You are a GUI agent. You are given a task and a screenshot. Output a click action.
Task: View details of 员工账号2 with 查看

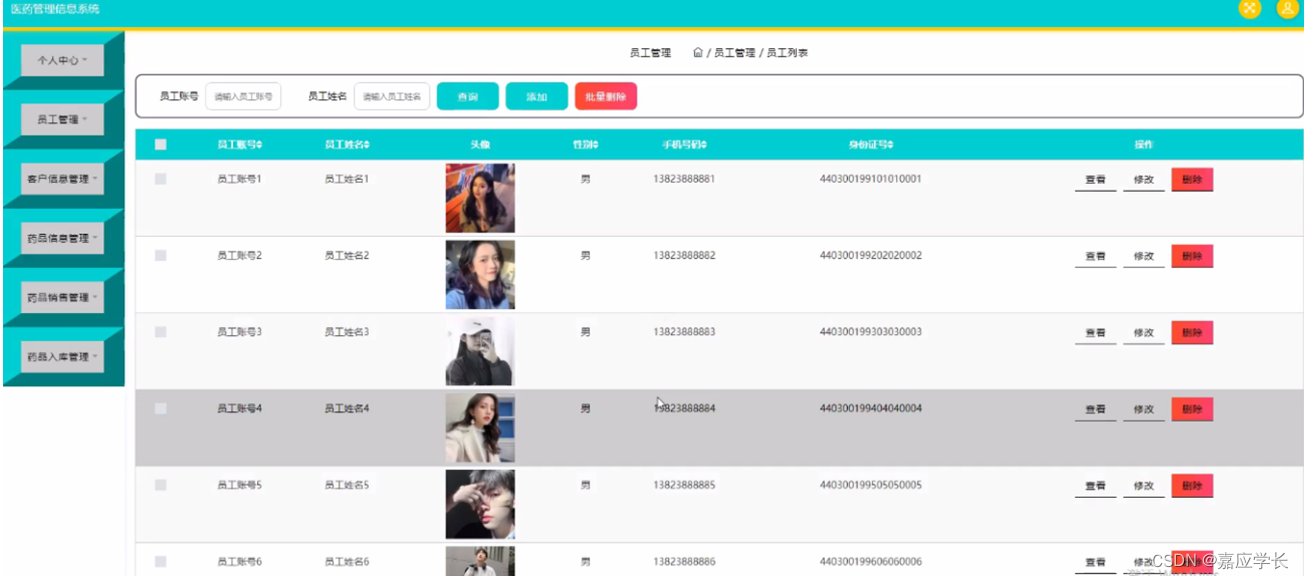[x=1096, y=256]
